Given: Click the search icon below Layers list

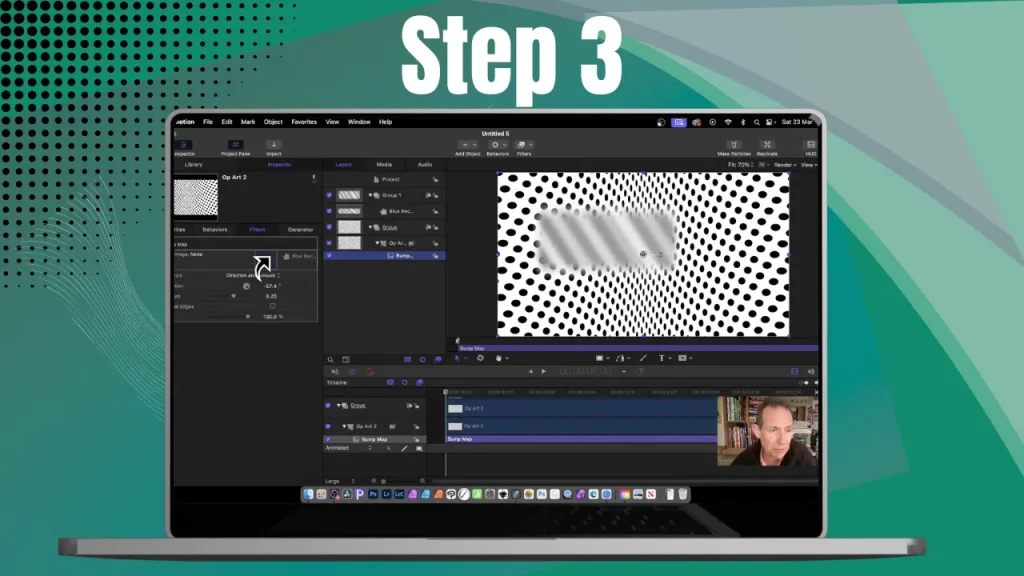Looking at the screenshot, I should 330,360.
